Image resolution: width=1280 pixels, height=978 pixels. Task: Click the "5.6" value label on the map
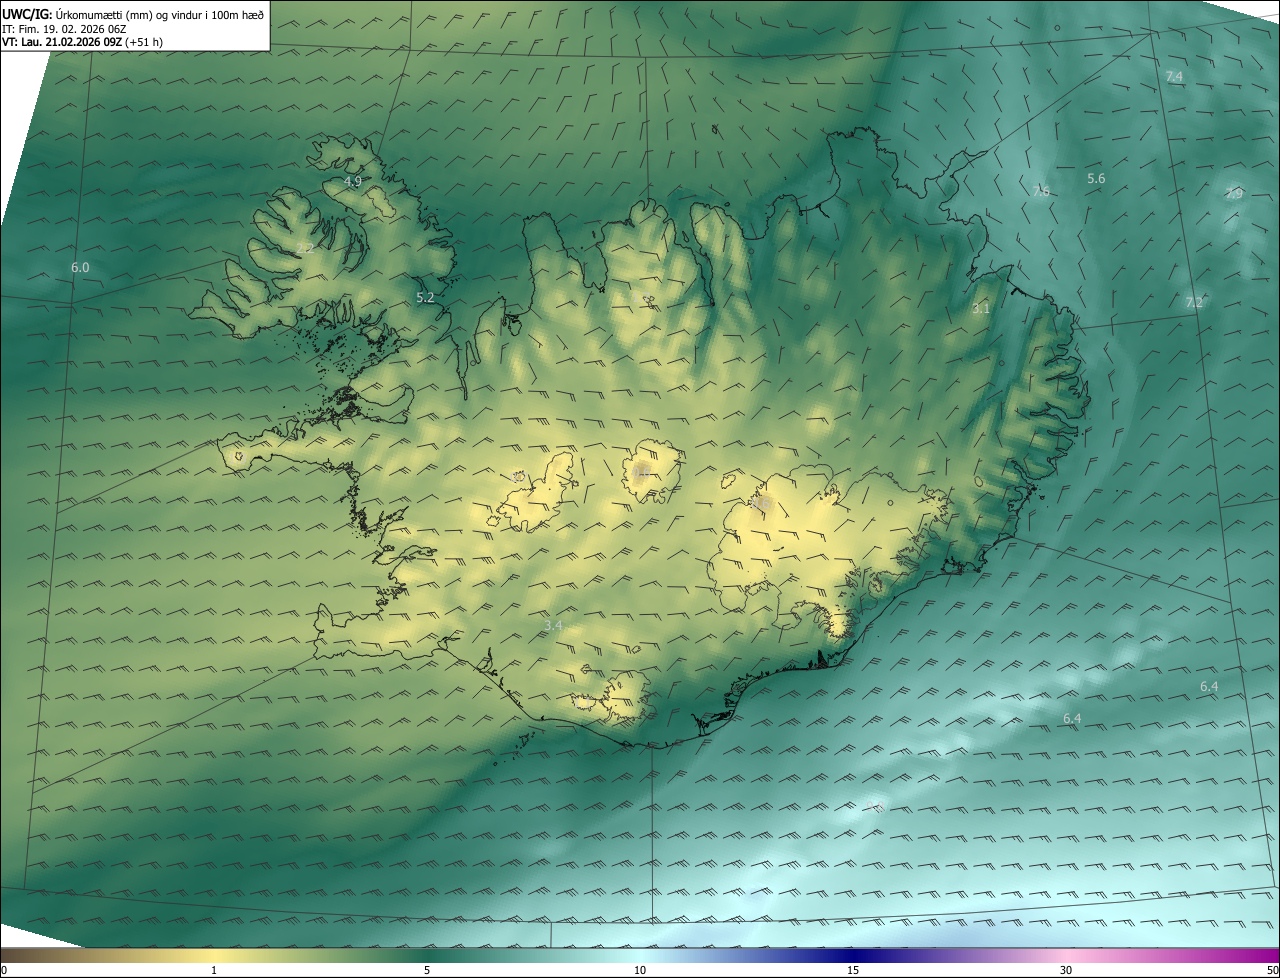(1096, 178)
